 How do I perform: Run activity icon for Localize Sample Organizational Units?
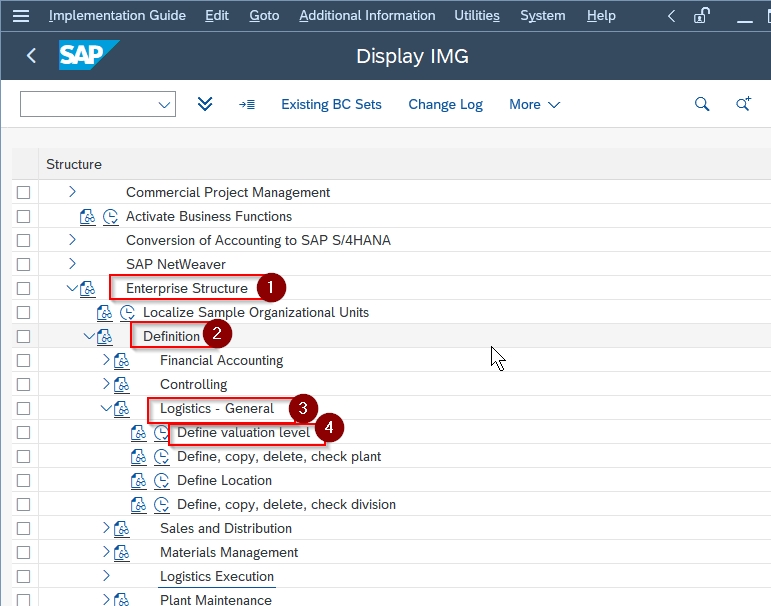pos(127,313)
